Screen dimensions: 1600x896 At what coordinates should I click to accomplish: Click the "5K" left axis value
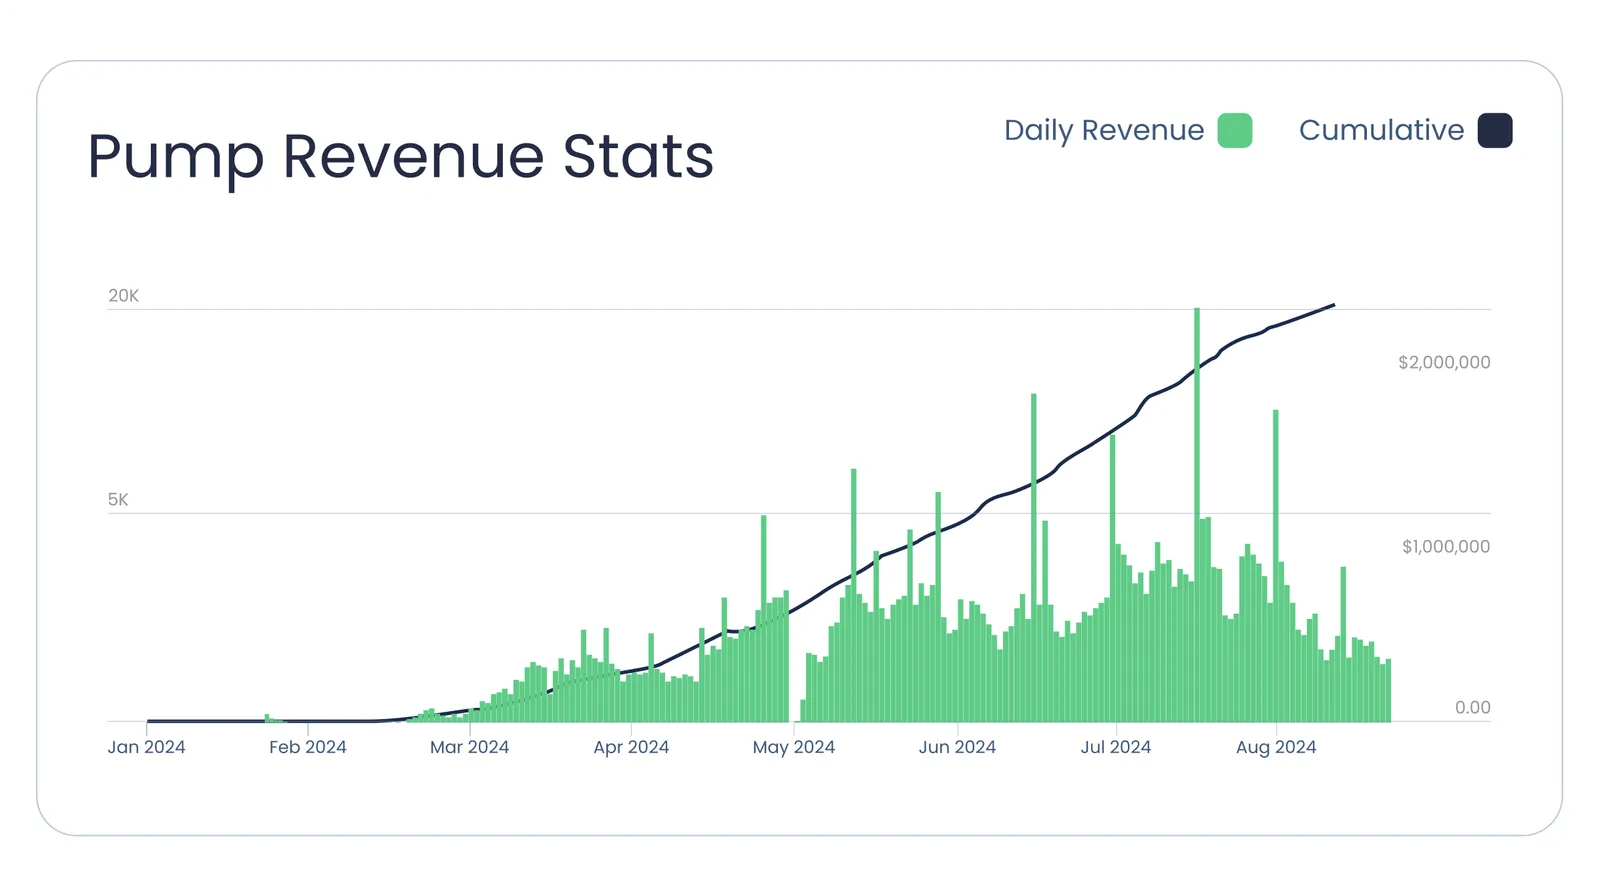pyautogui.click(x=118, y=500)
